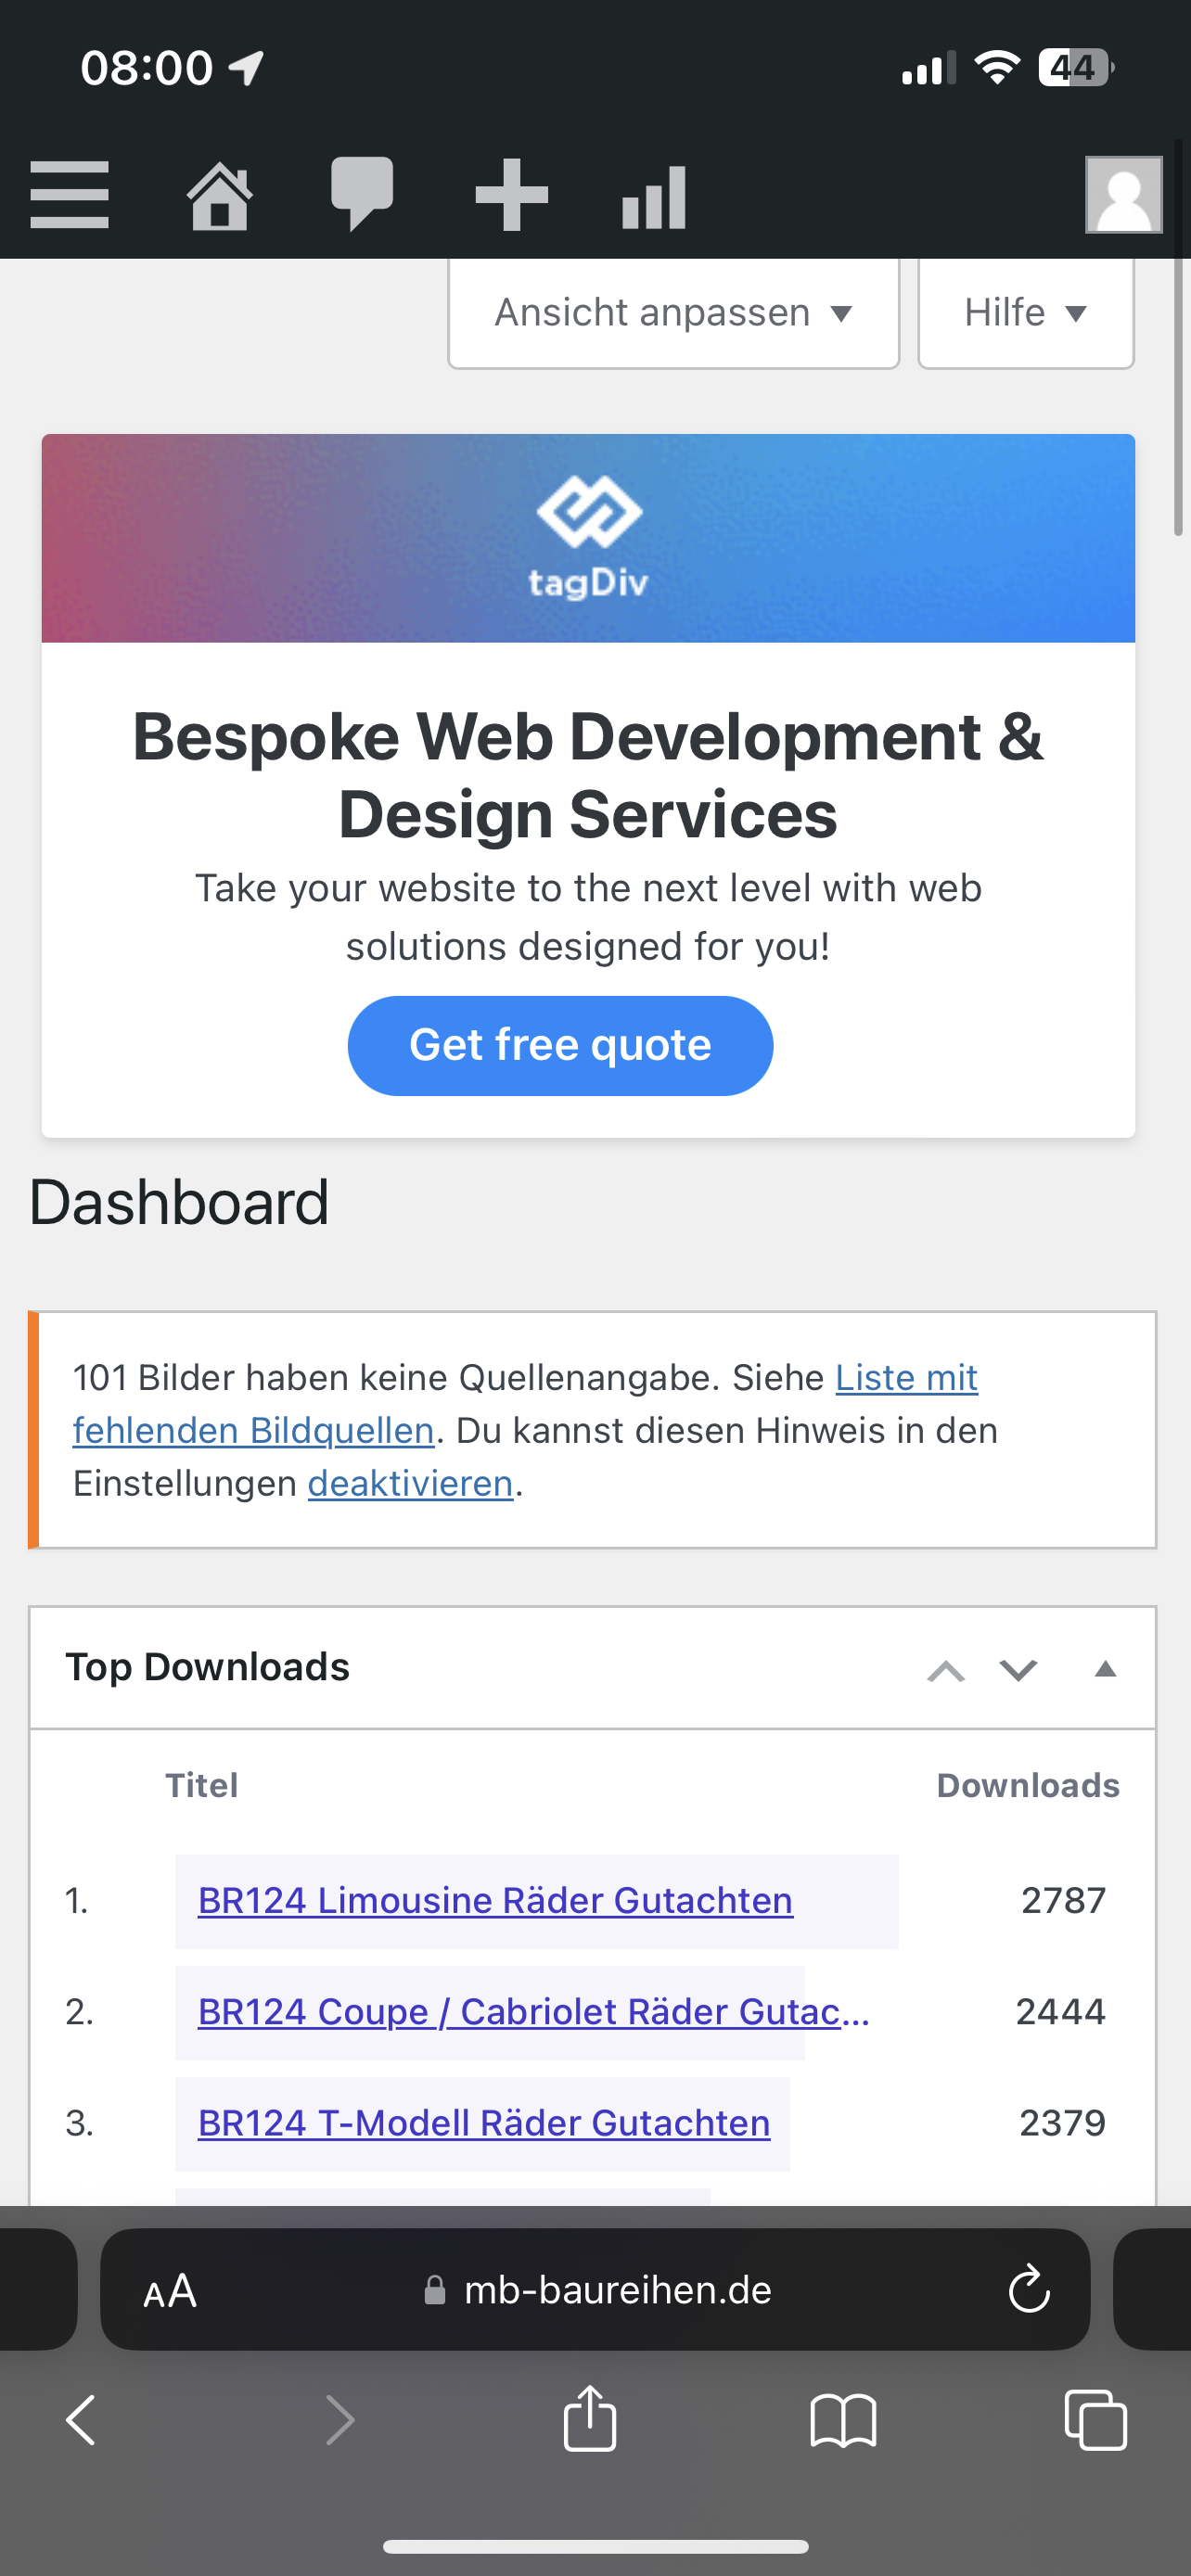1191x2576 pixels.
Task: Open Safari bookmarks book icon
Action: pos(843,2421)
